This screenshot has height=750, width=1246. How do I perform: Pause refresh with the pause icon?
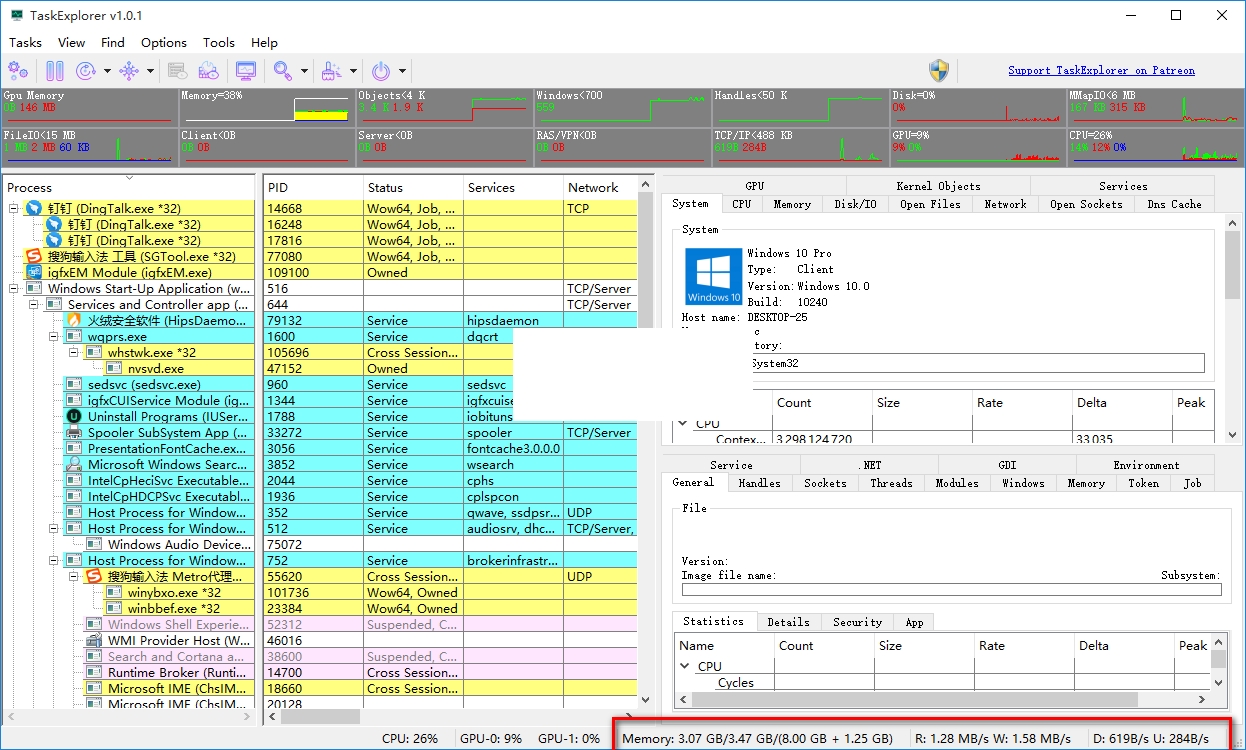click(x=55, y=71)
